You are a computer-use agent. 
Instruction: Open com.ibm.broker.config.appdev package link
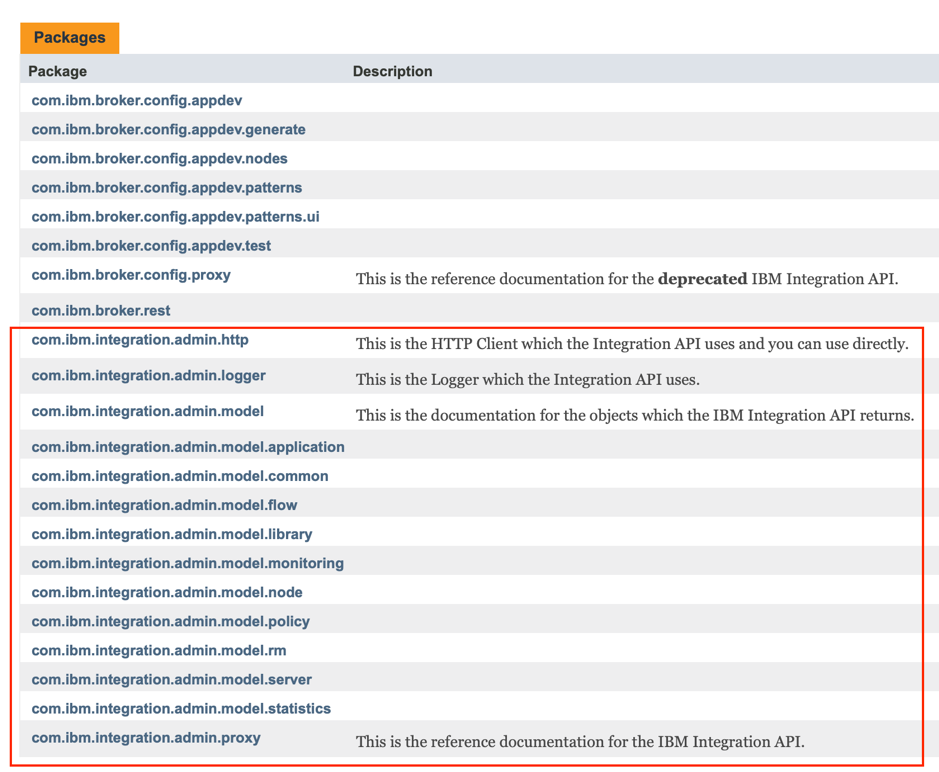point(137,101)
